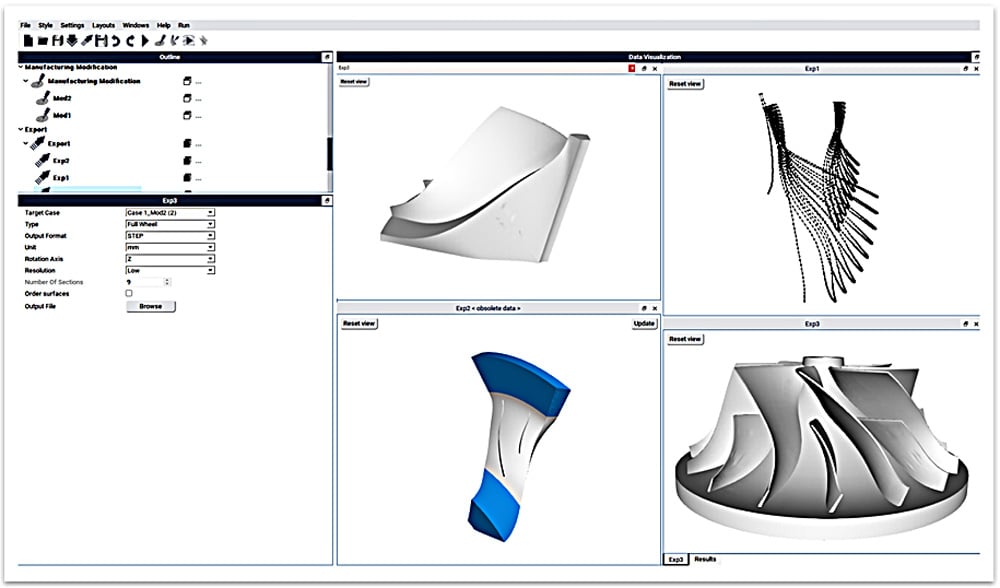Open the Help menu
1000x588 pixels.
(163, 26)
